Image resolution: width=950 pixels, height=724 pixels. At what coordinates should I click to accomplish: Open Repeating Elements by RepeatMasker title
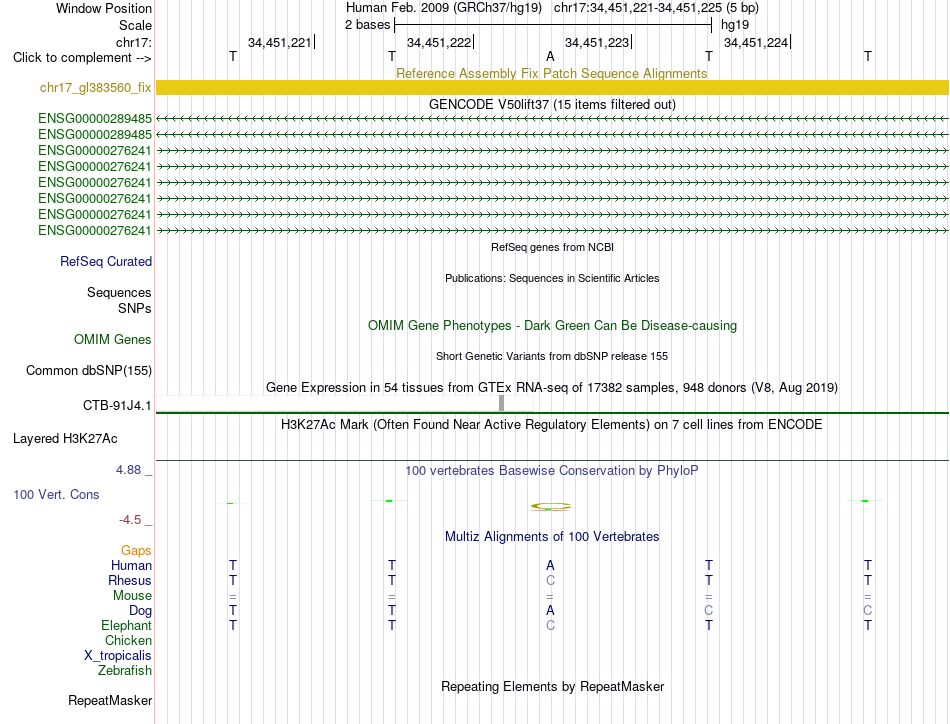[x=553, y=686]
